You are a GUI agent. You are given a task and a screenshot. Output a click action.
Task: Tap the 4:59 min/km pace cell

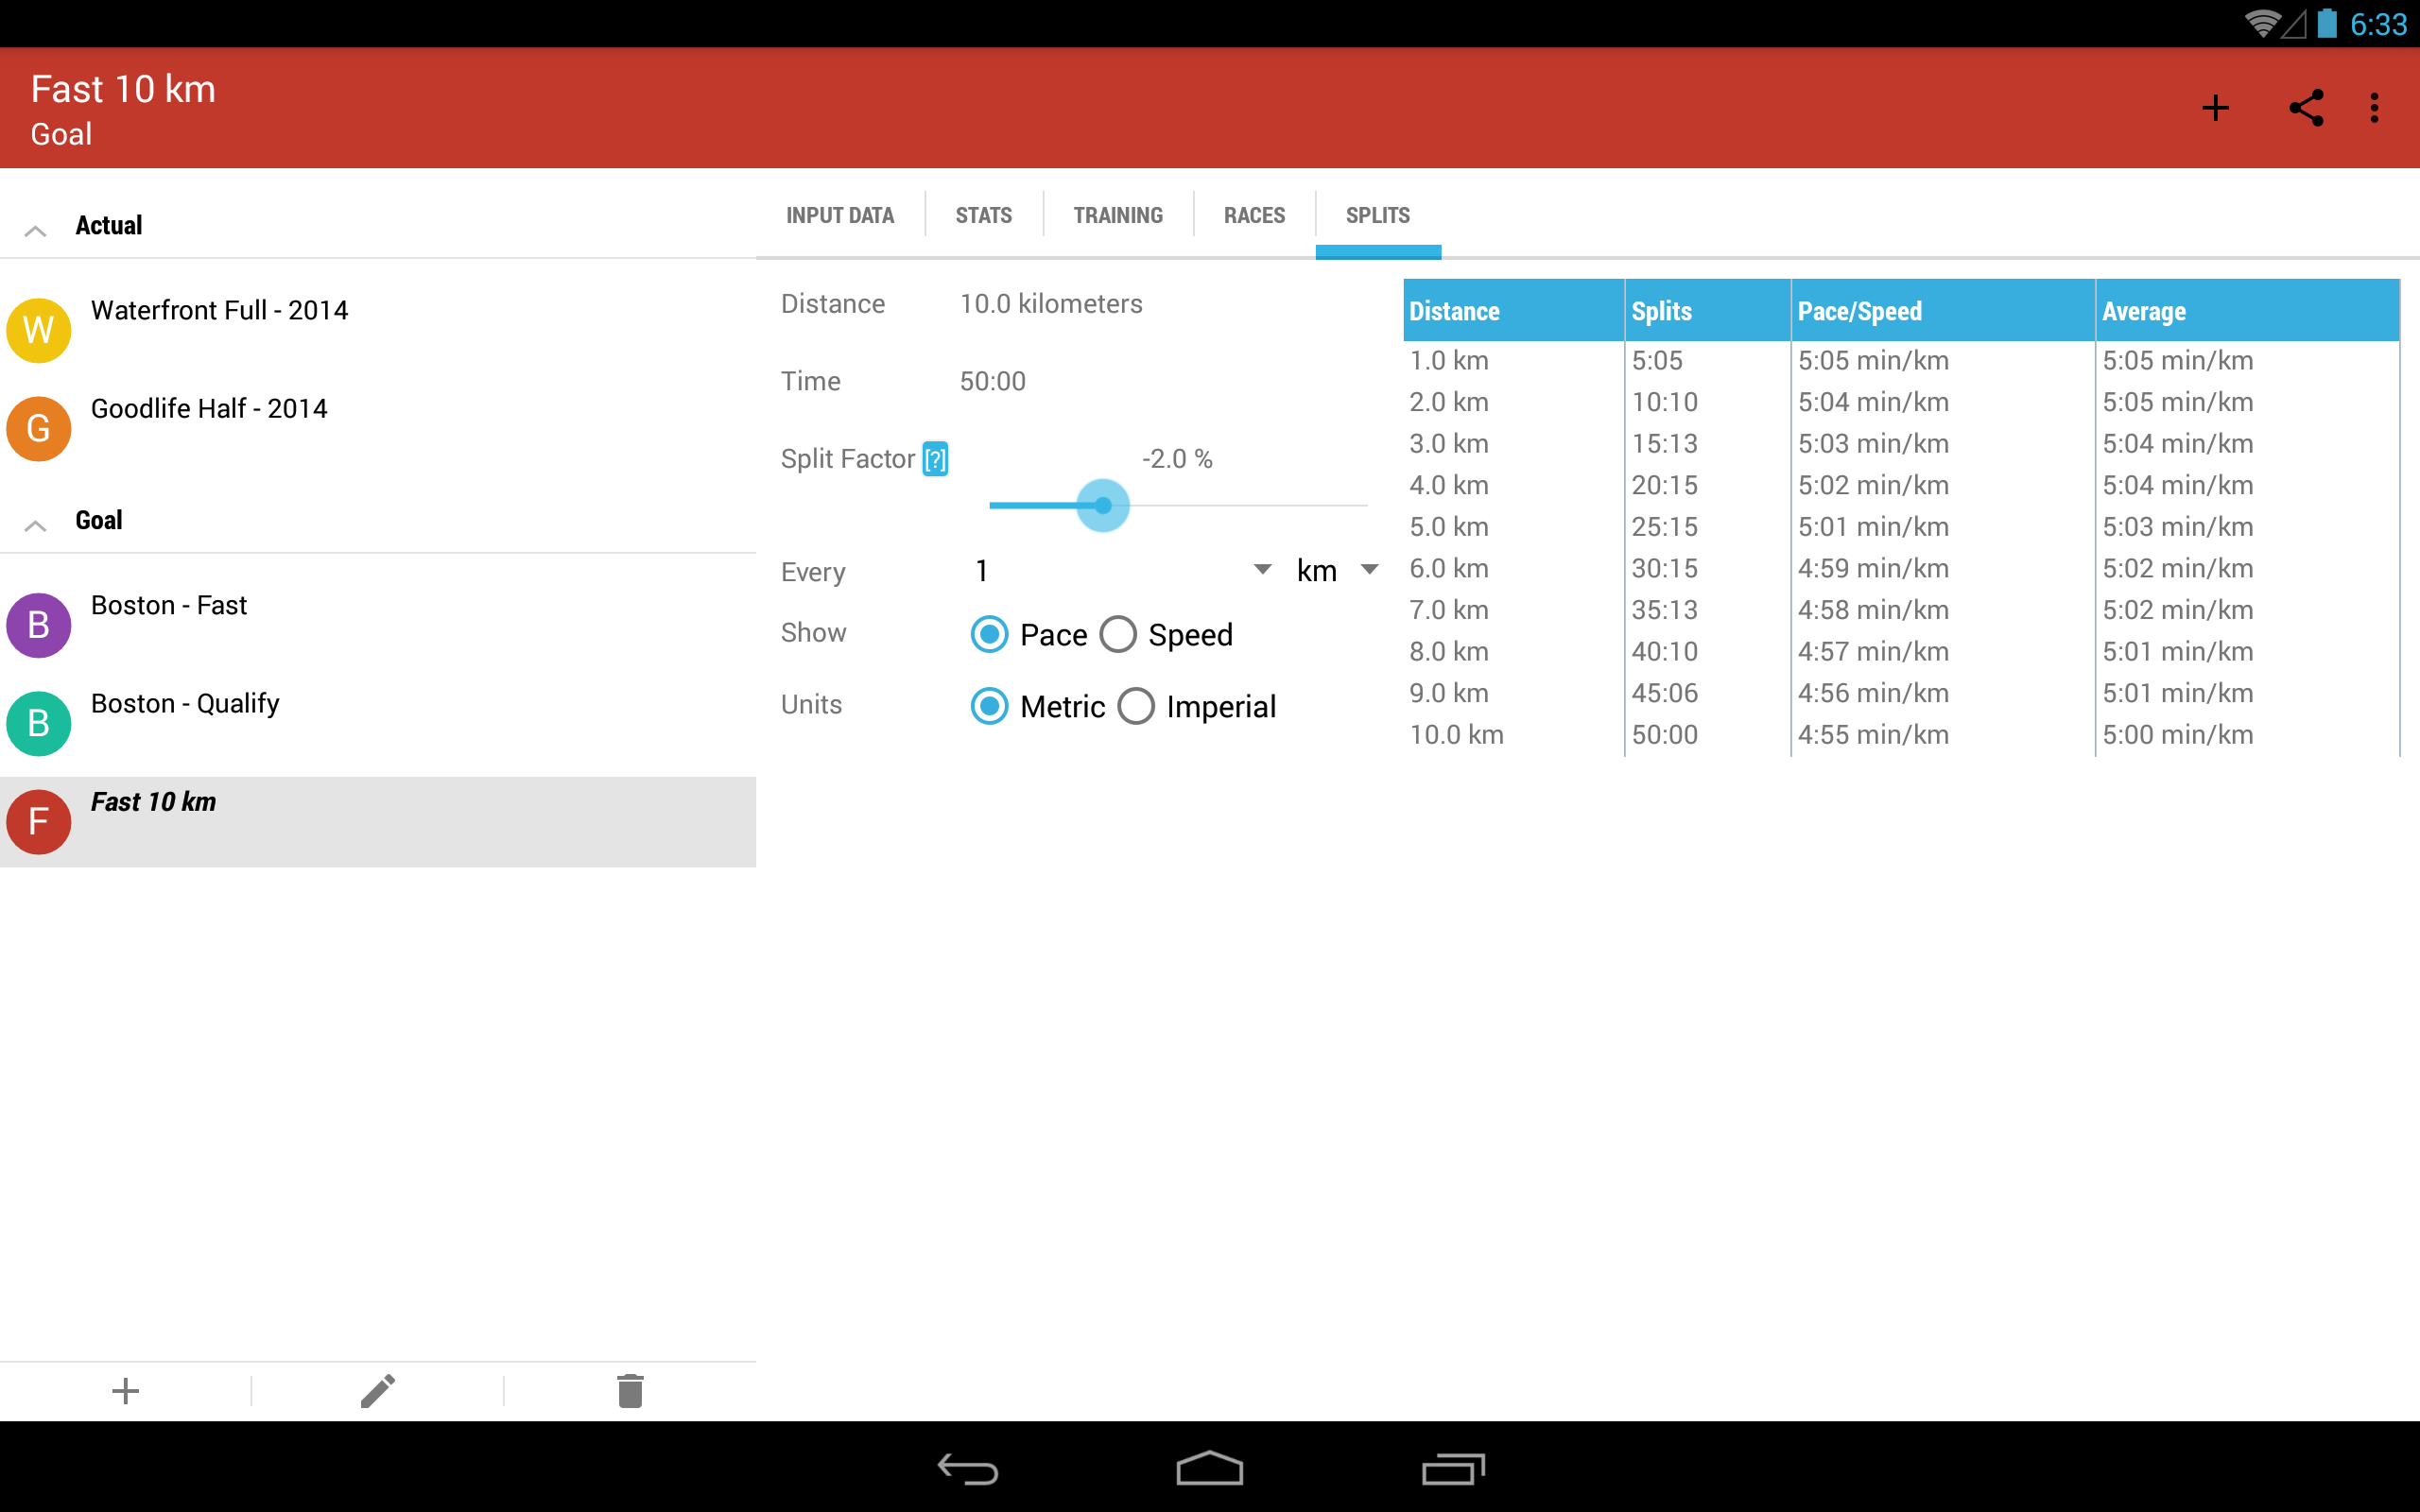[x=1873, y=568]
